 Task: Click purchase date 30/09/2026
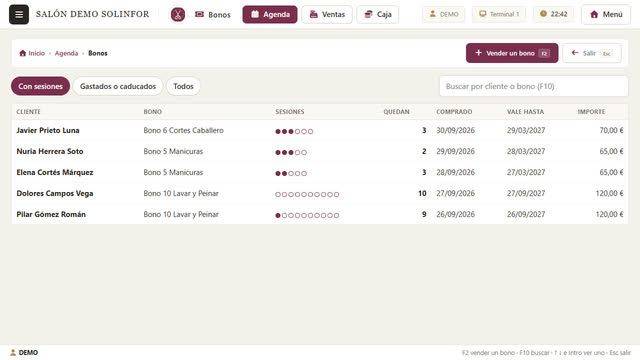pyautogui.click(x=456, y=130)
